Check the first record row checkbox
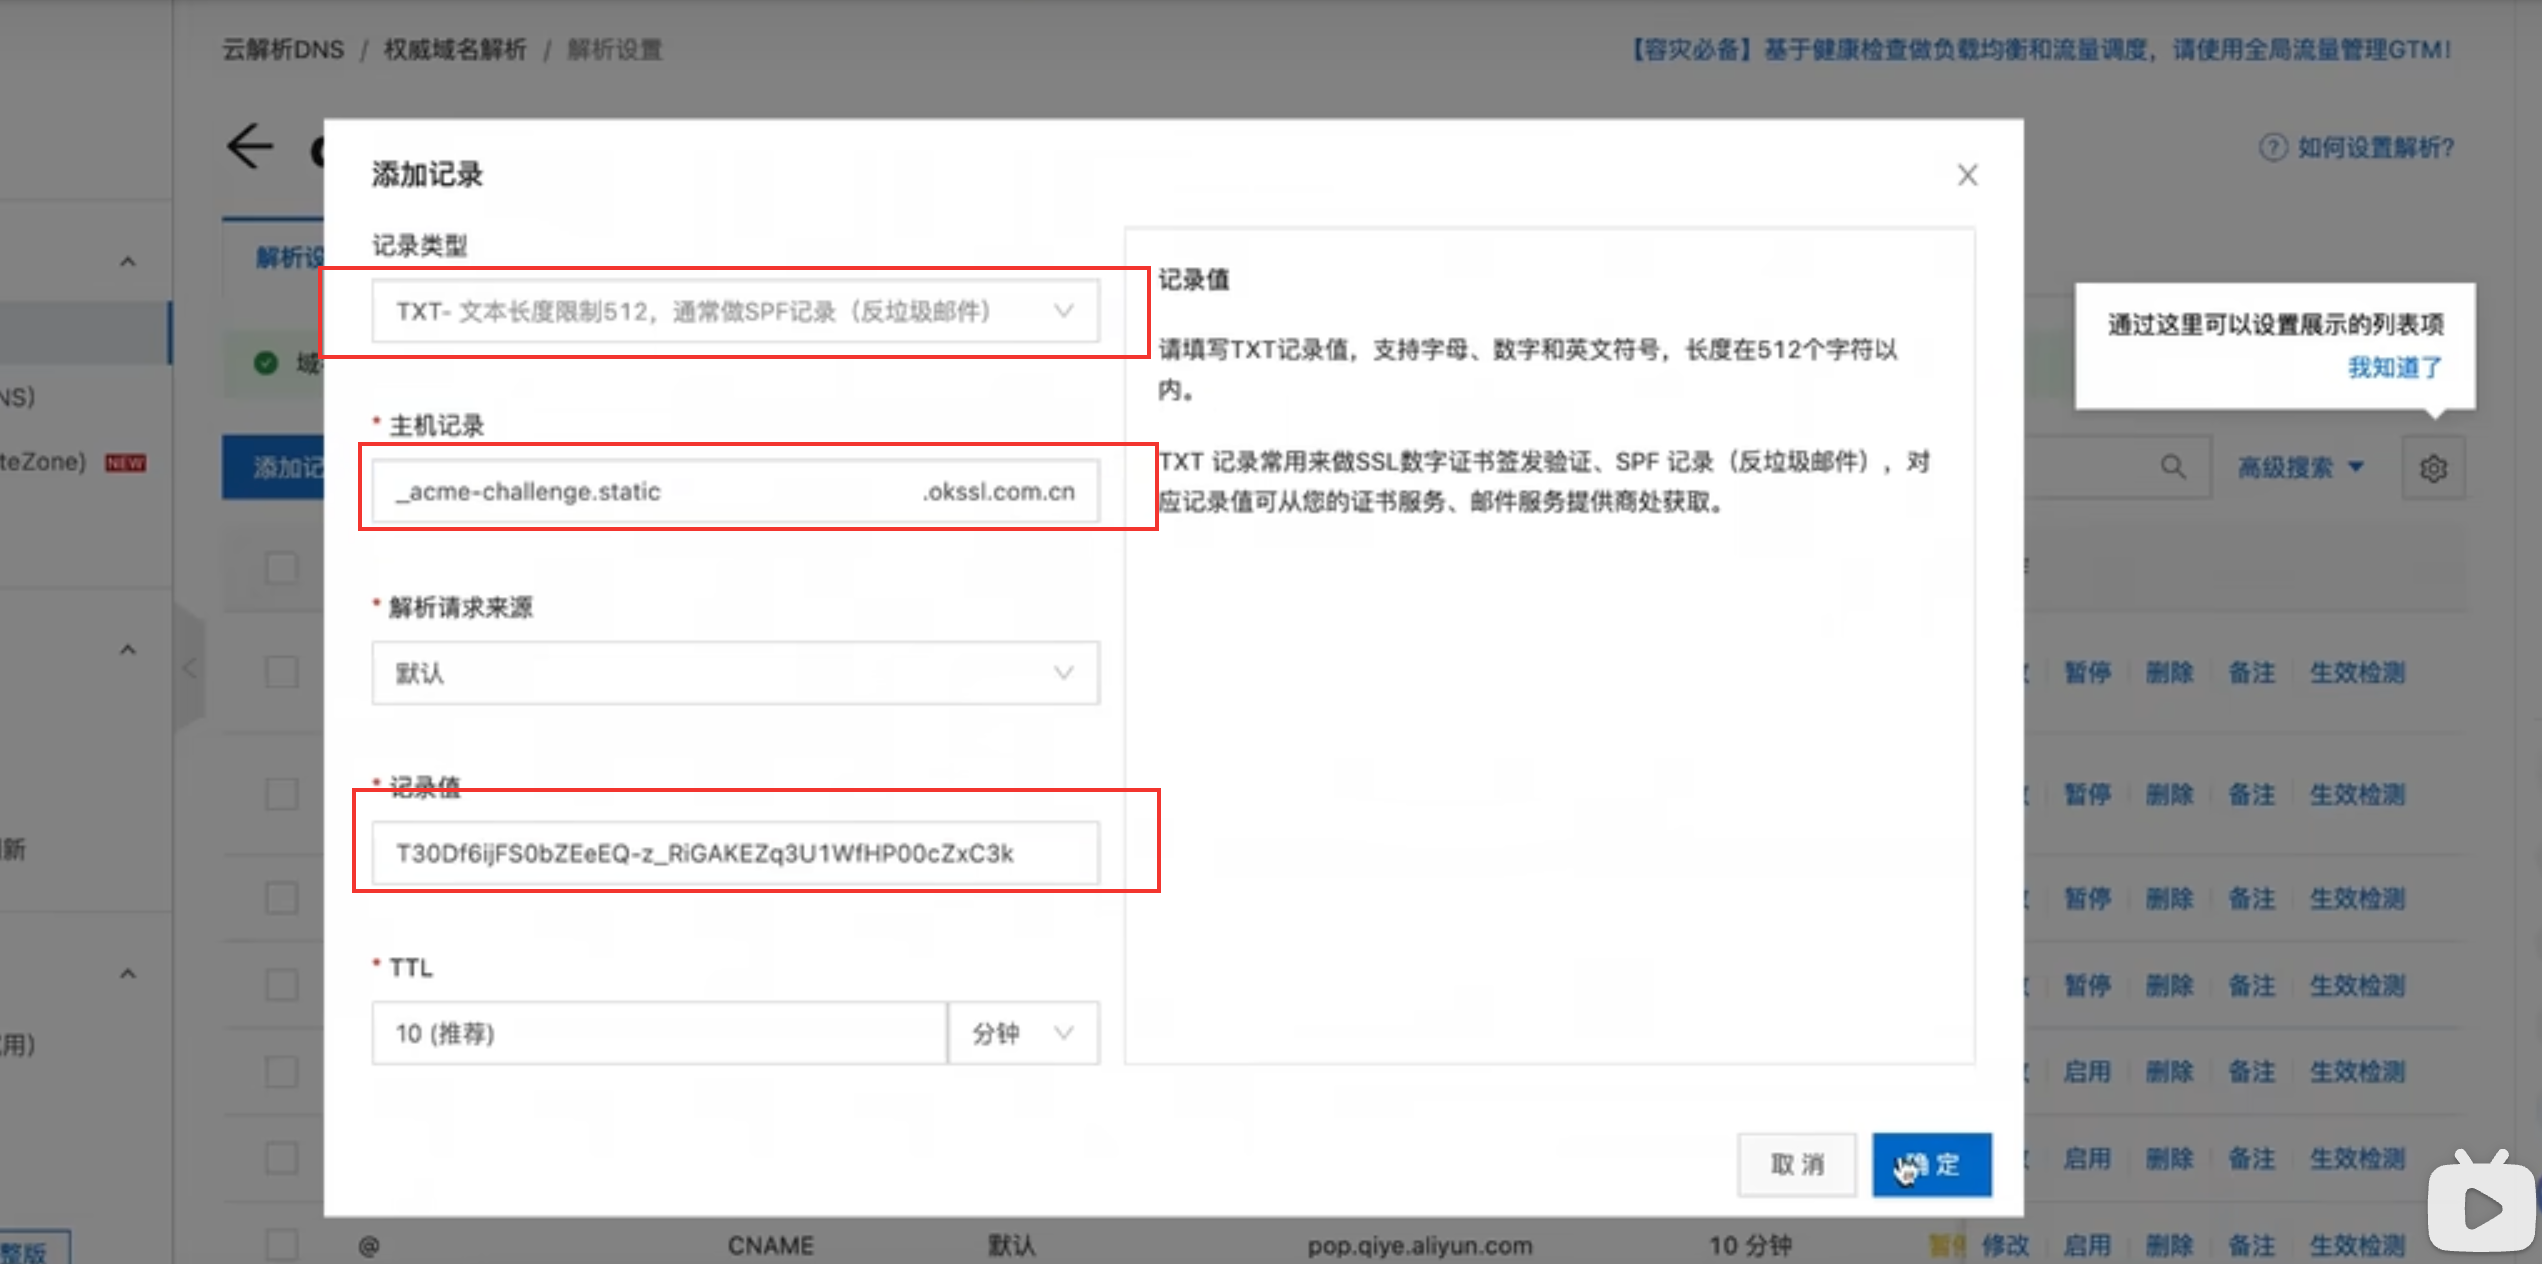This screenshot has width=2542, height=1264. (x=281, y=671)
